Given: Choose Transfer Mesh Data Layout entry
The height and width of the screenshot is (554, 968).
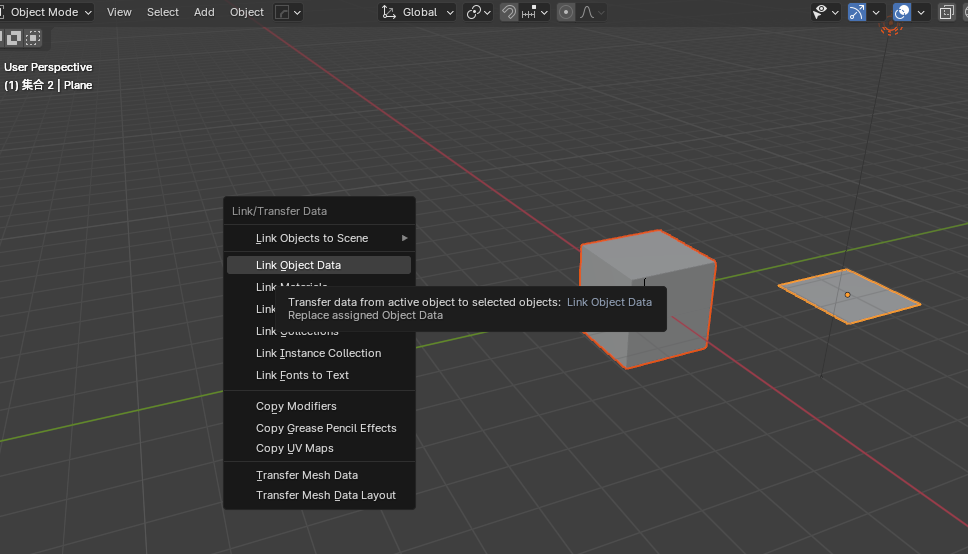Looking at the screenshot, I should tap(319, 495).
